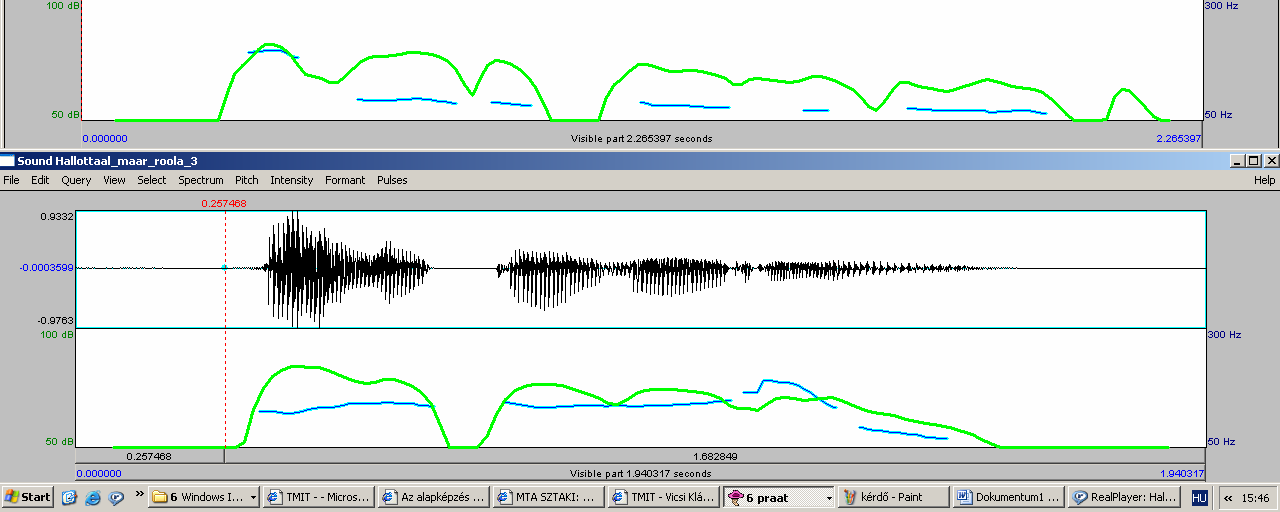
Task: Open the Pitch menu
Action: click(x=246, y=180)
